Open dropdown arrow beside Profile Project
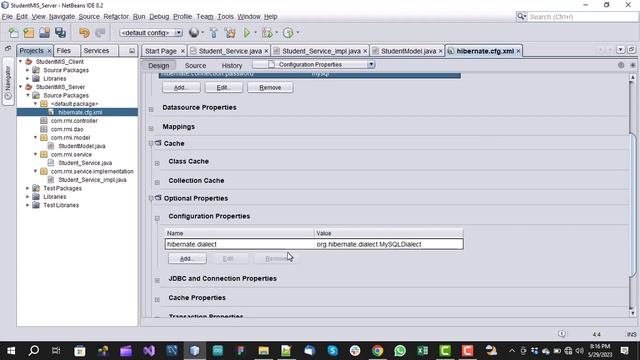This screenshot has width=640, height=360. [x=298, y=33]
